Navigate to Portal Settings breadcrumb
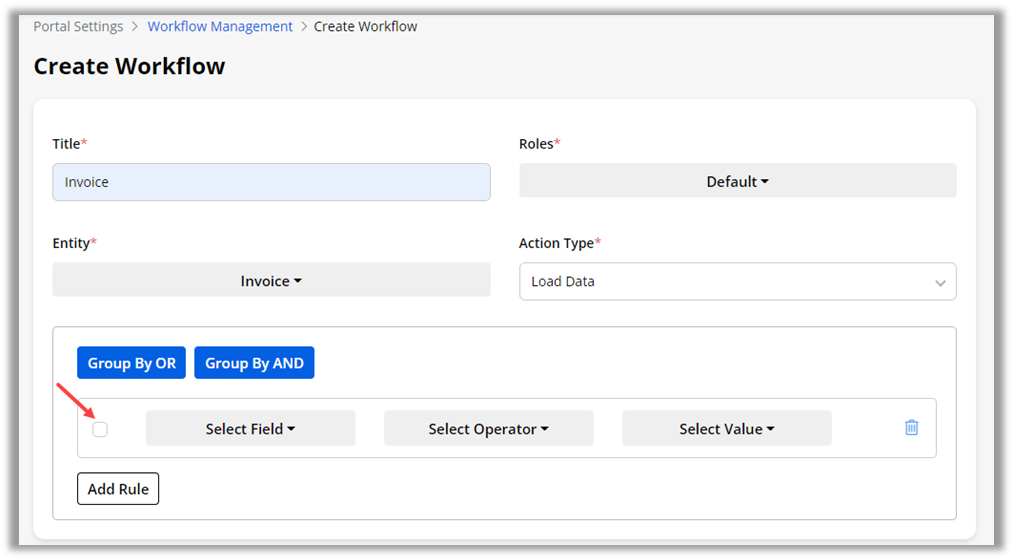Screen dimensions: 1014x560 (x=78, y=27)
